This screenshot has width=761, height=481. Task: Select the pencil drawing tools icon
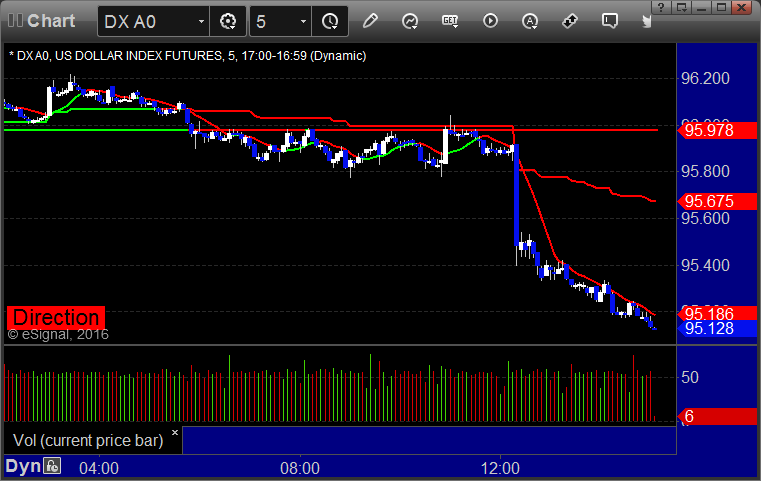(370, 21)
